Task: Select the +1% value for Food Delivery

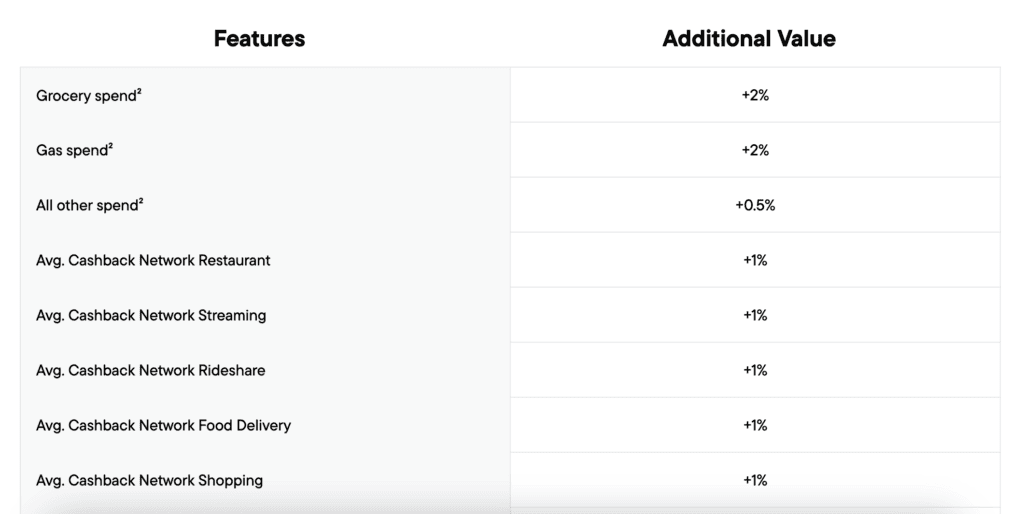Action: tap(755, 426)
